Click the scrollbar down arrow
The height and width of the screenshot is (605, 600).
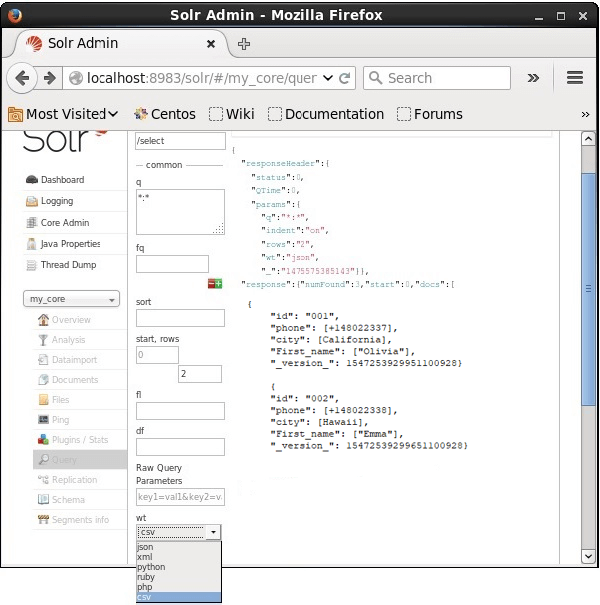[588, 556]
